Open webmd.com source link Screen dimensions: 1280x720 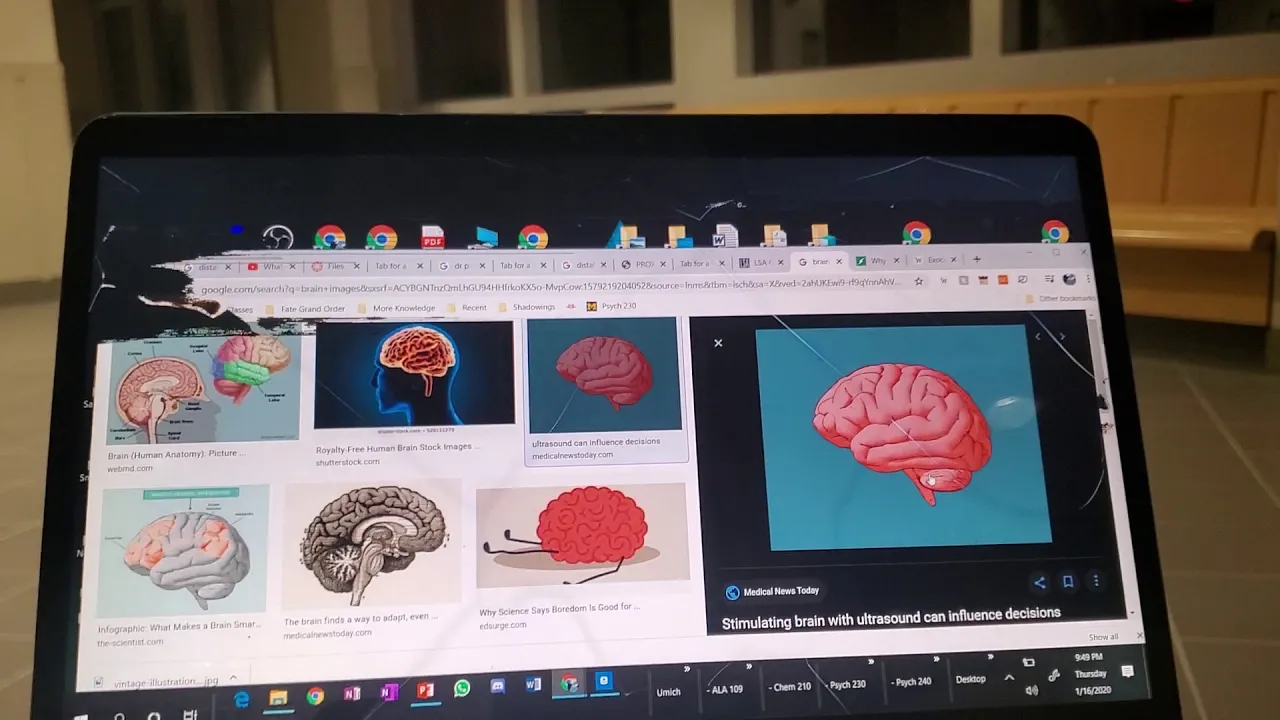click(x=130, y=468)
